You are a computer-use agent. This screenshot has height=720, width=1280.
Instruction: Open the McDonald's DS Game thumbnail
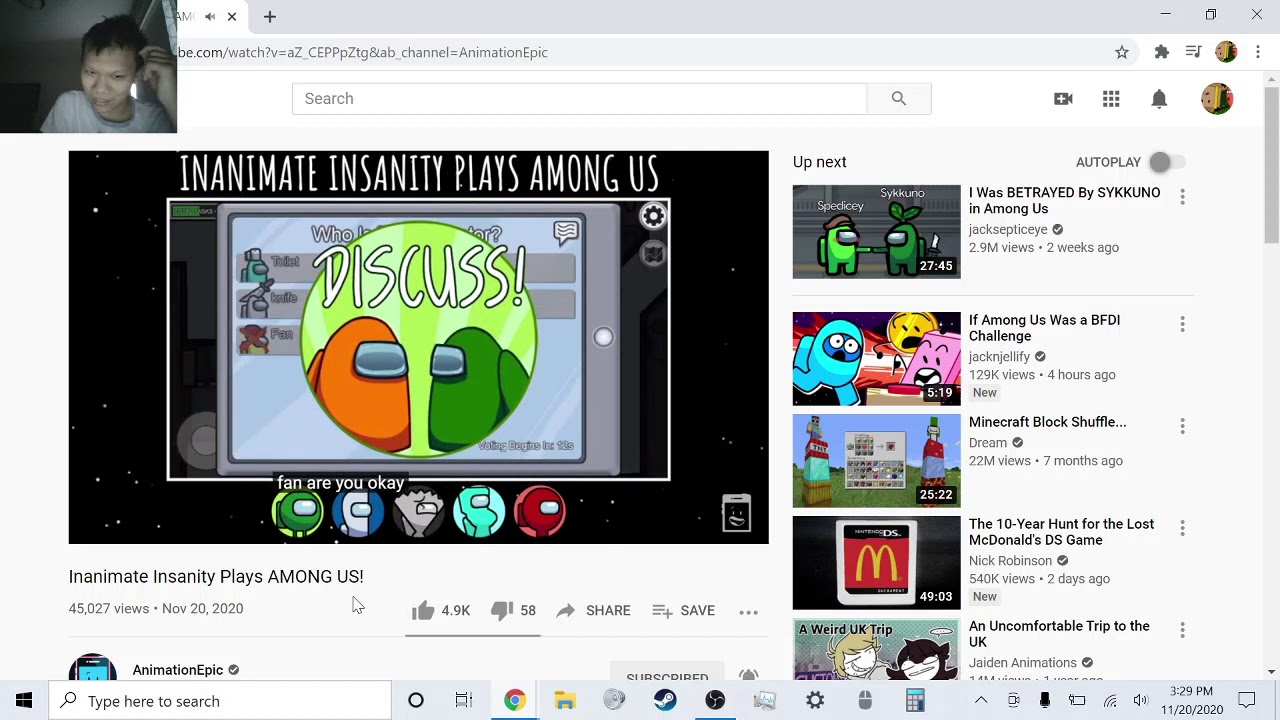(876, 563)
